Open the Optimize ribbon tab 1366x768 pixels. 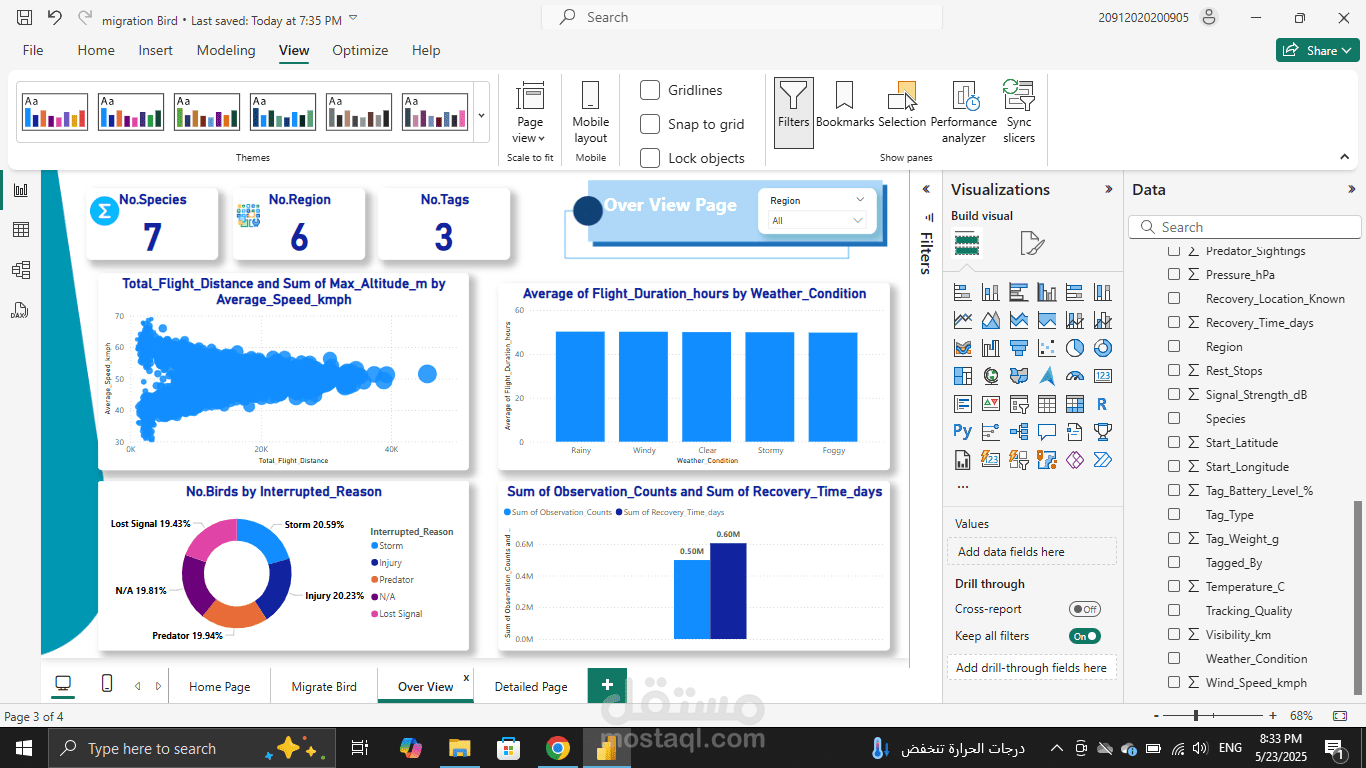[x=360, y=50]
